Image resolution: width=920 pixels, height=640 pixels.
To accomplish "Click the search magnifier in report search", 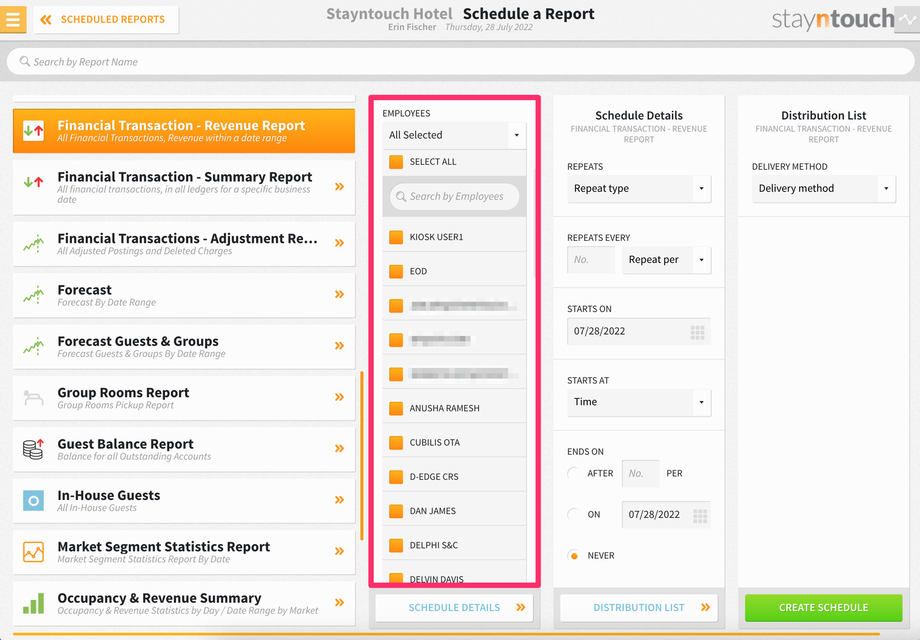I will pos(25,61).
